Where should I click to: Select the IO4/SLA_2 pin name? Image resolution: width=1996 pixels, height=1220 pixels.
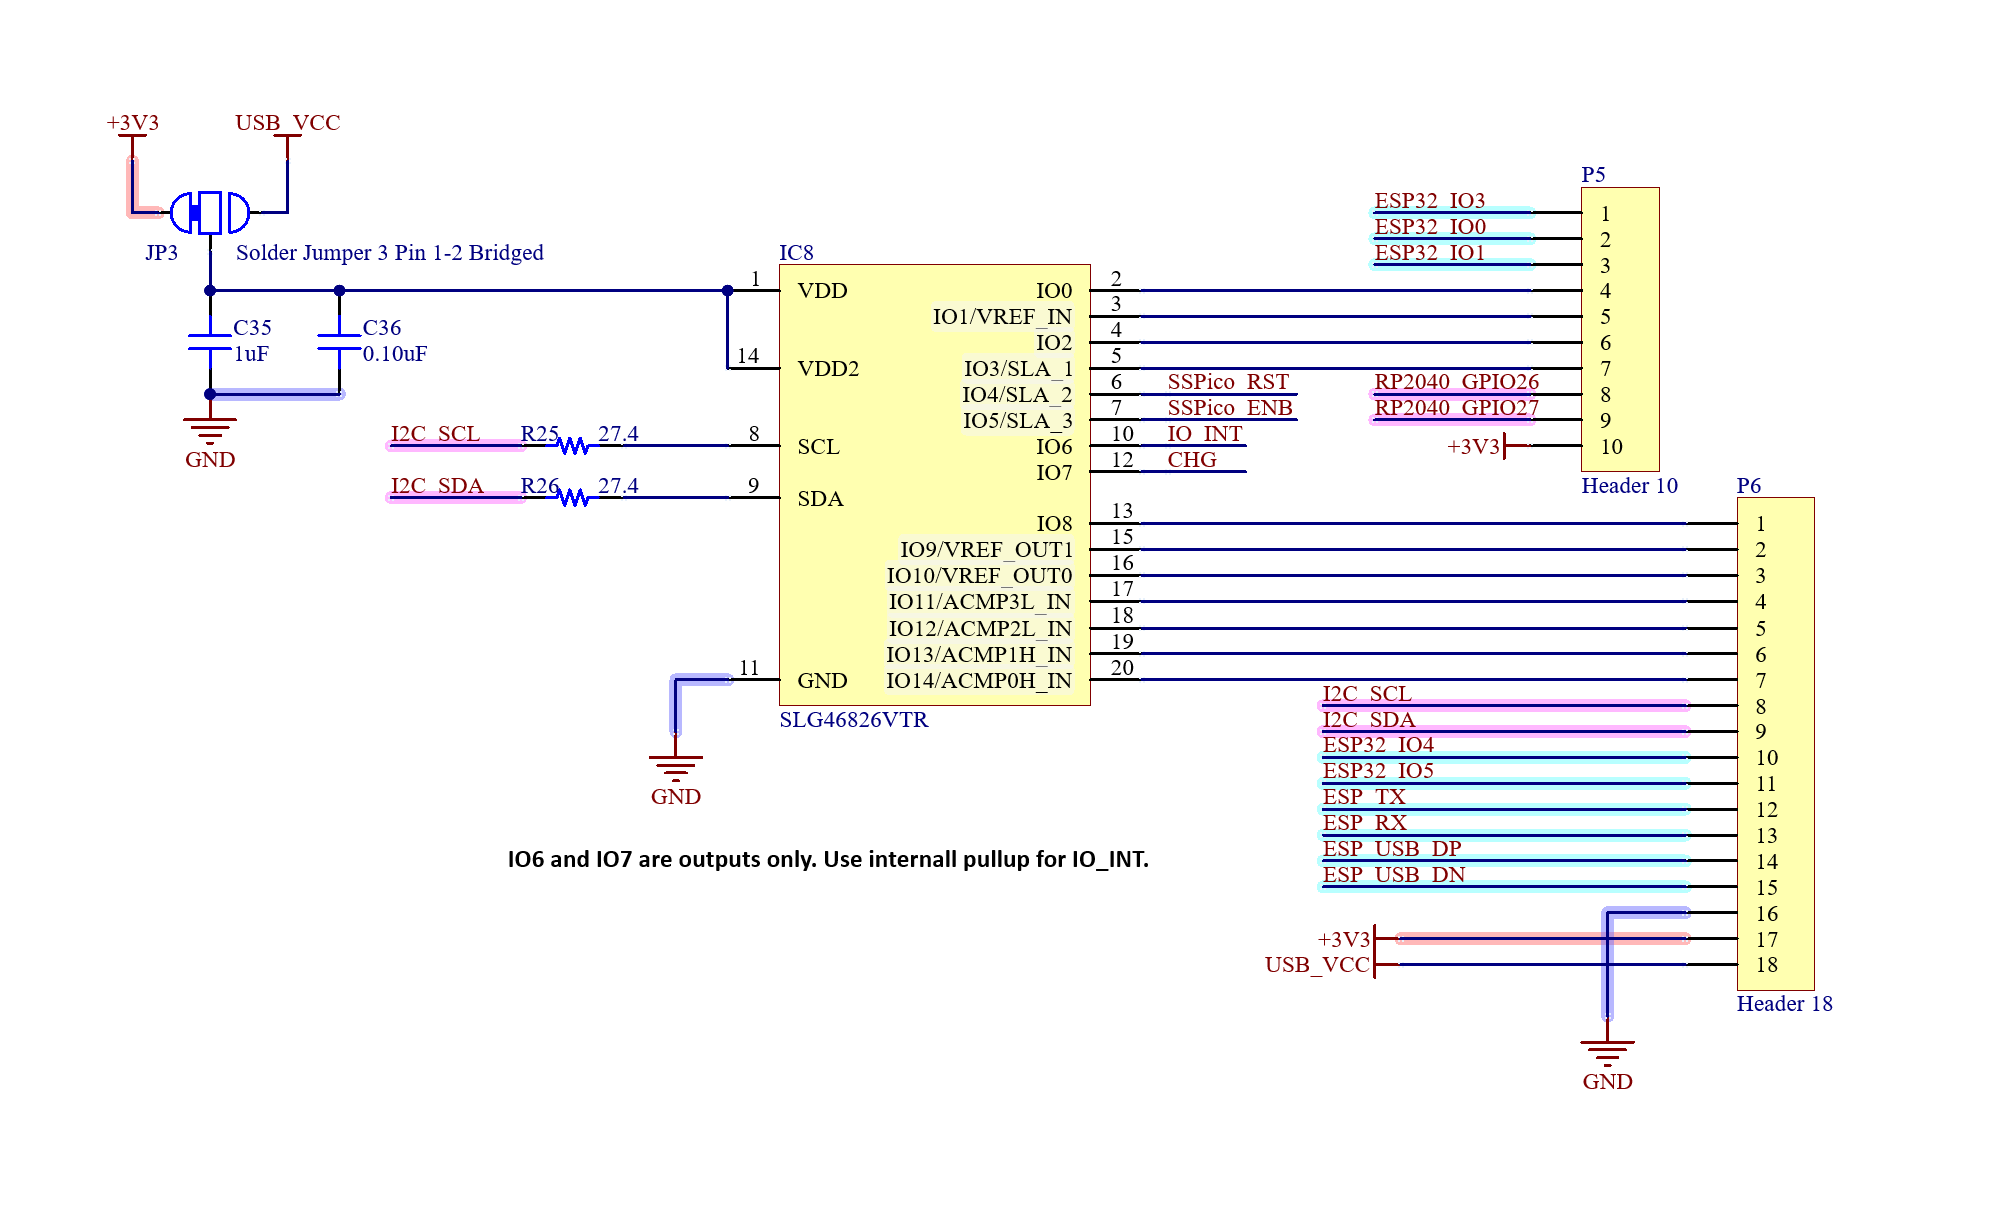pos(1017,395)
